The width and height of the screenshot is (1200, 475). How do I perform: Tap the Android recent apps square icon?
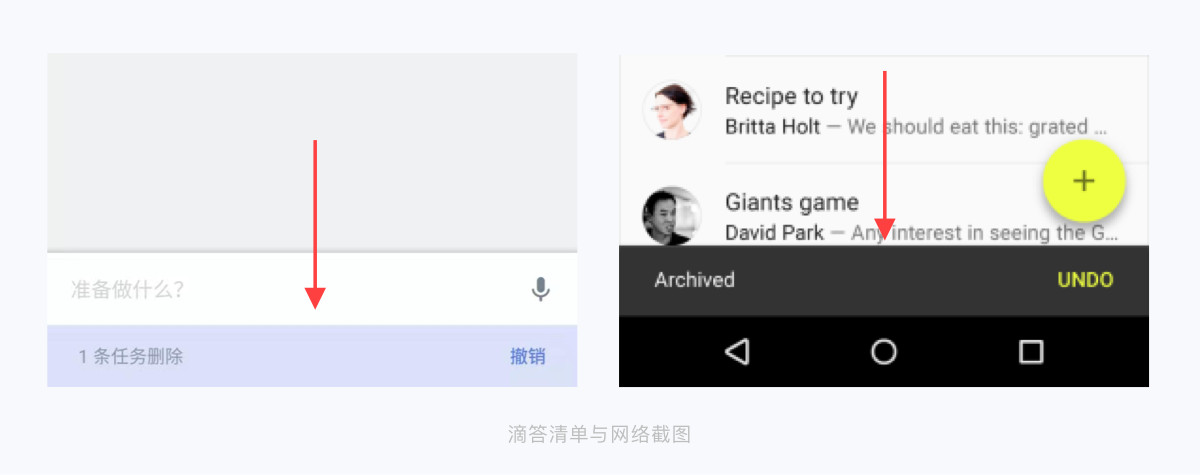[x=1031, y=351]
